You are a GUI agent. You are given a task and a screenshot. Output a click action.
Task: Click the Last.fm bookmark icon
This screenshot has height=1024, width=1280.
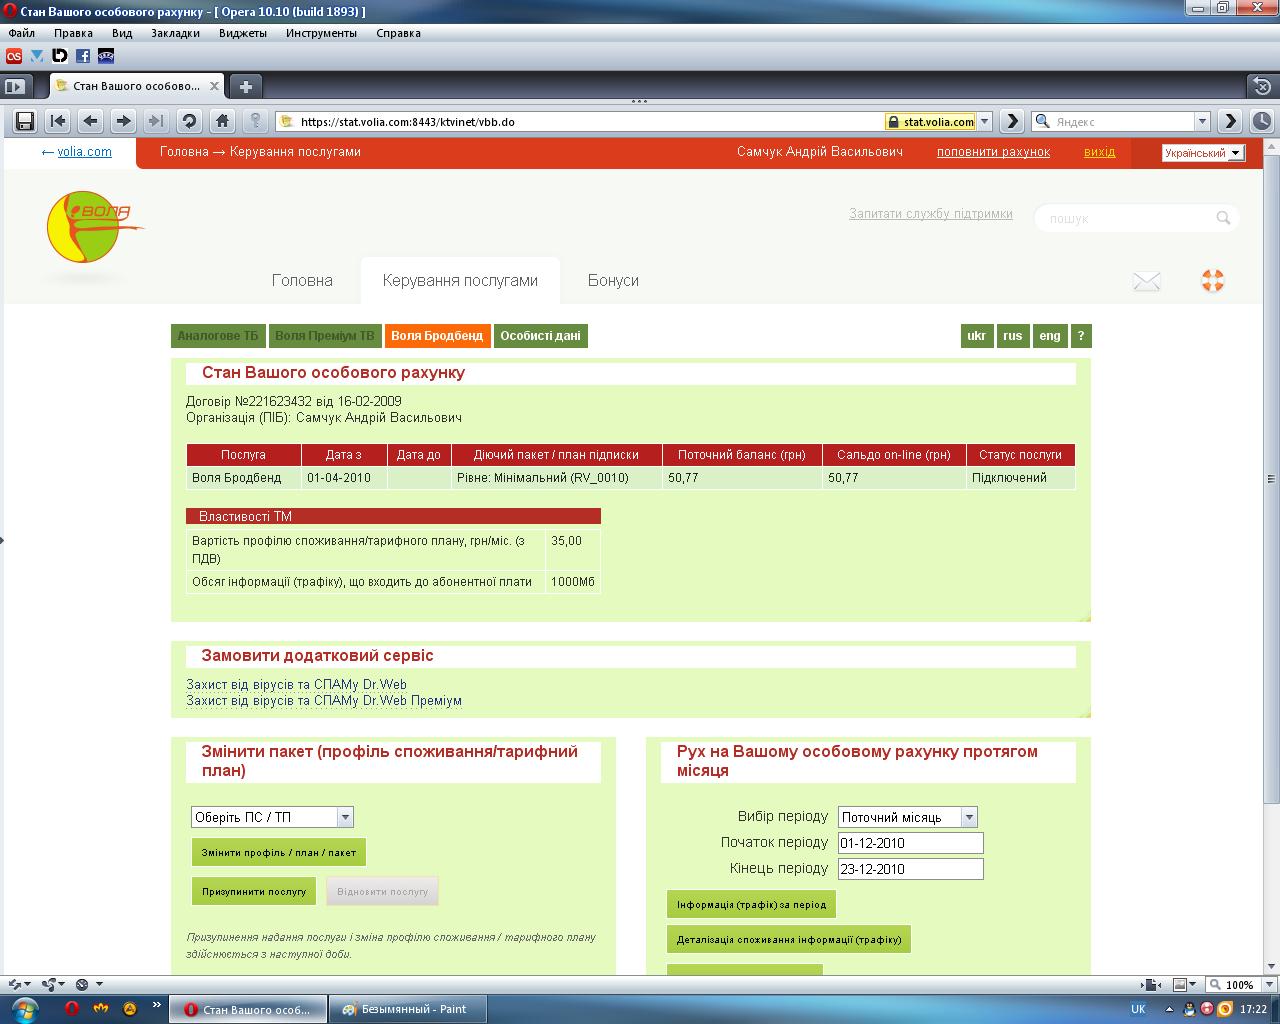14,56
